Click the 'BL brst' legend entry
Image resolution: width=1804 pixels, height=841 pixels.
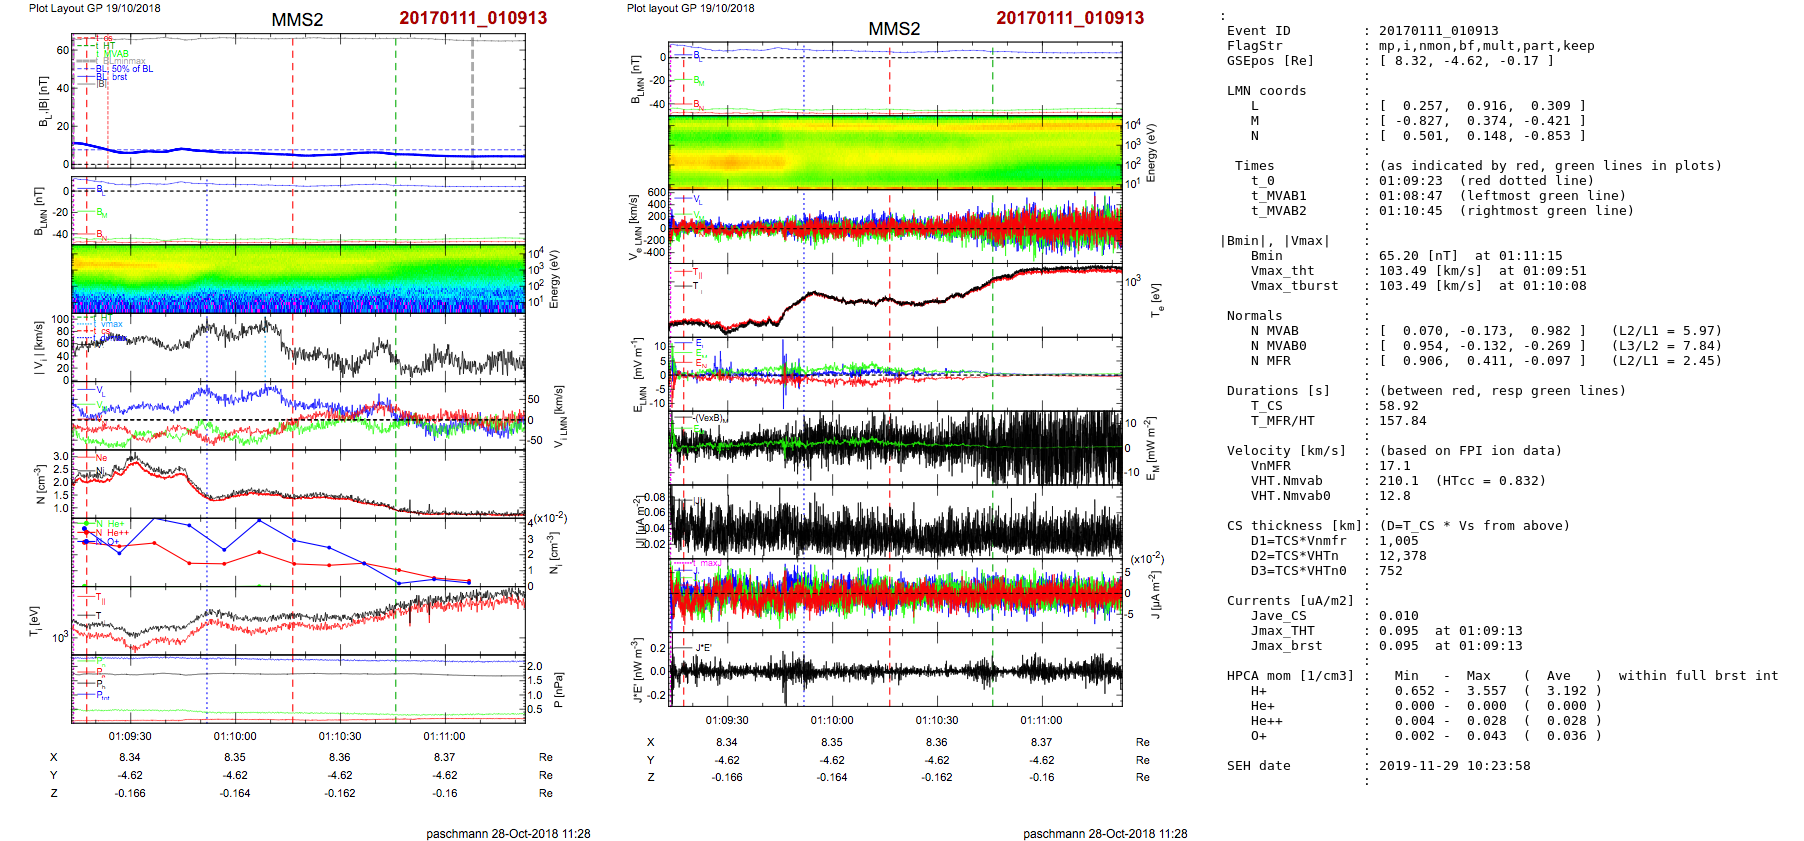tap(112, 77)
